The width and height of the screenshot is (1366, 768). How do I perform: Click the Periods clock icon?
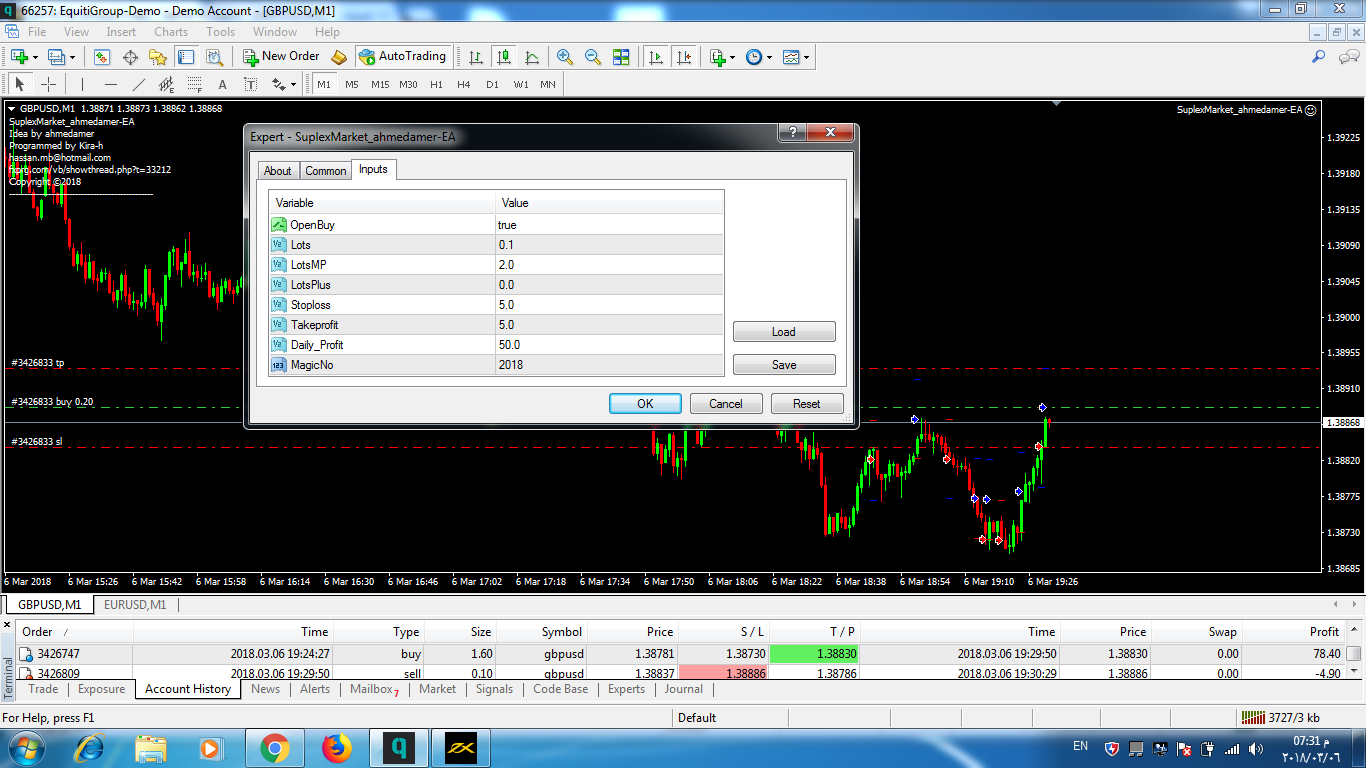[754, 57]
